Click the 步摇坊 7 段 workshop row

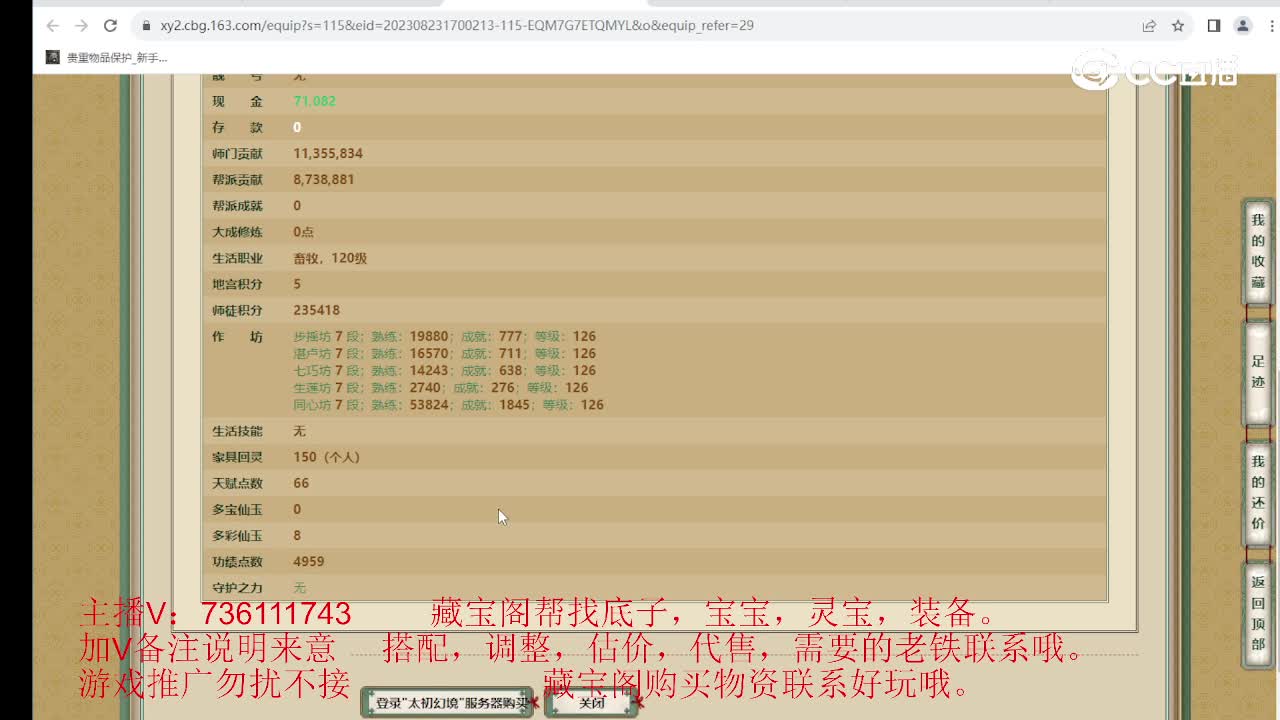point(444,336)
